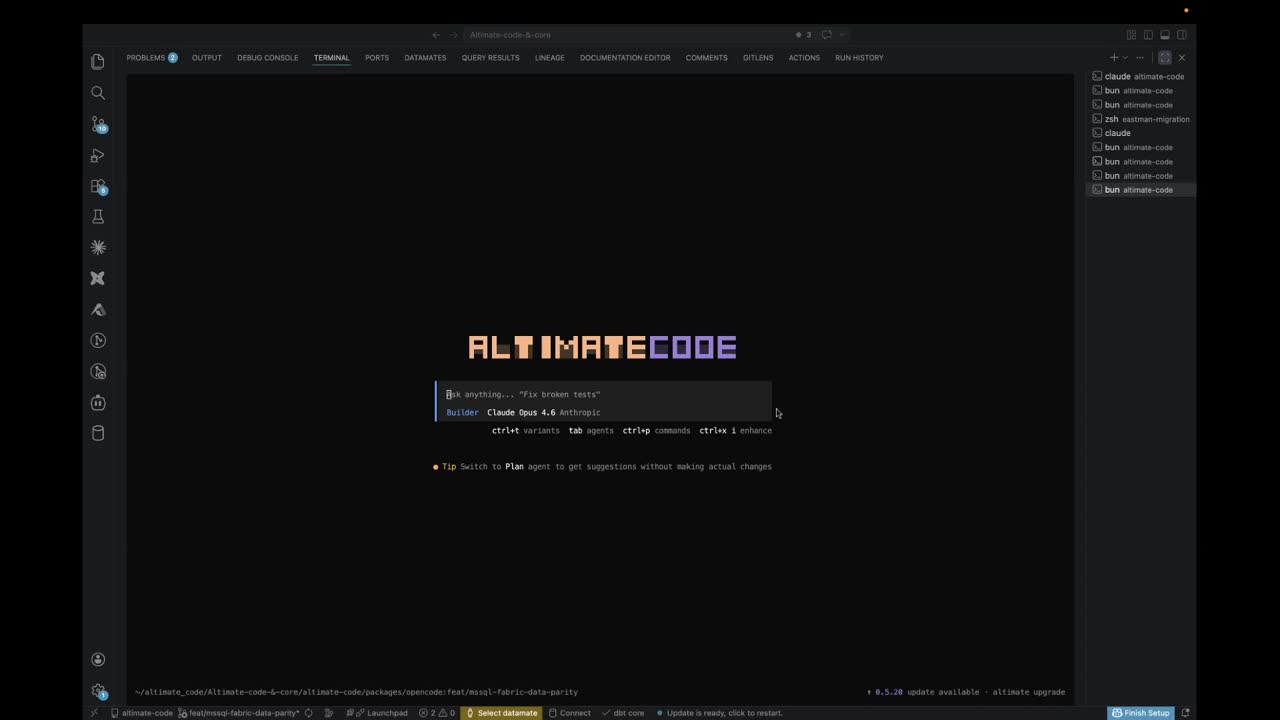The image size is (1280, 720).
Task: Select the highlighted last bun altimate-code terminal
Action: 1141,190
